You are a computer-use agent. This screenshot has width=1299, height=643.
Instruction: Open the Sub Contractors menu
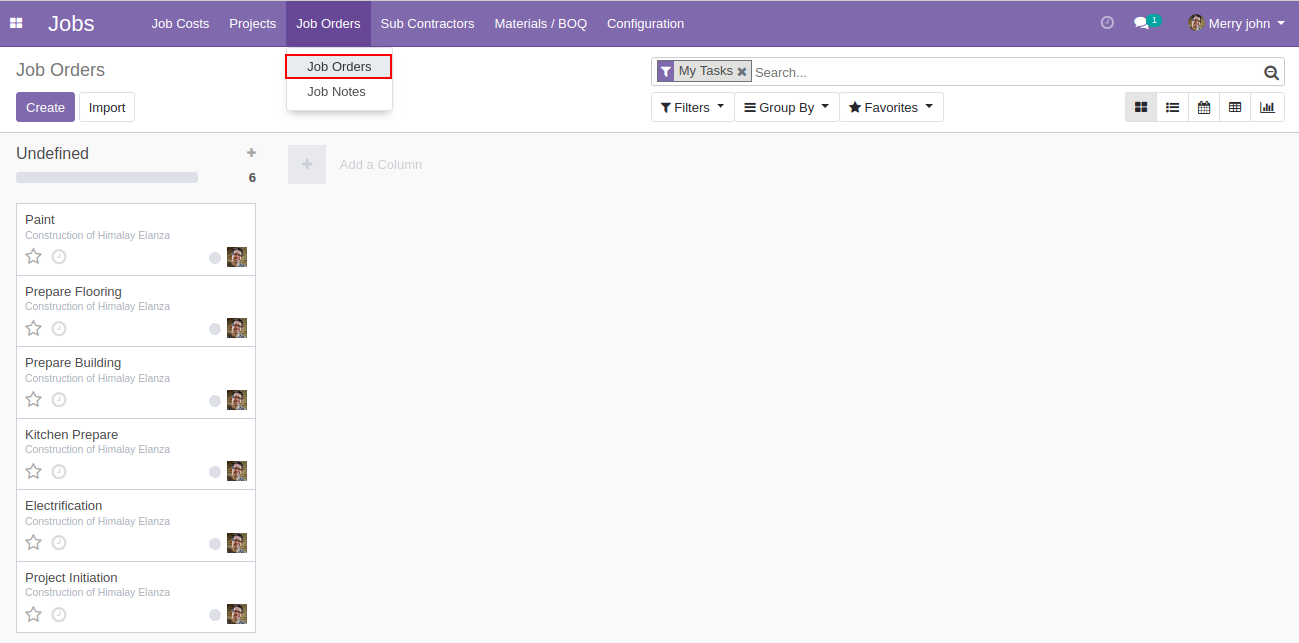(x=427, y=23)
